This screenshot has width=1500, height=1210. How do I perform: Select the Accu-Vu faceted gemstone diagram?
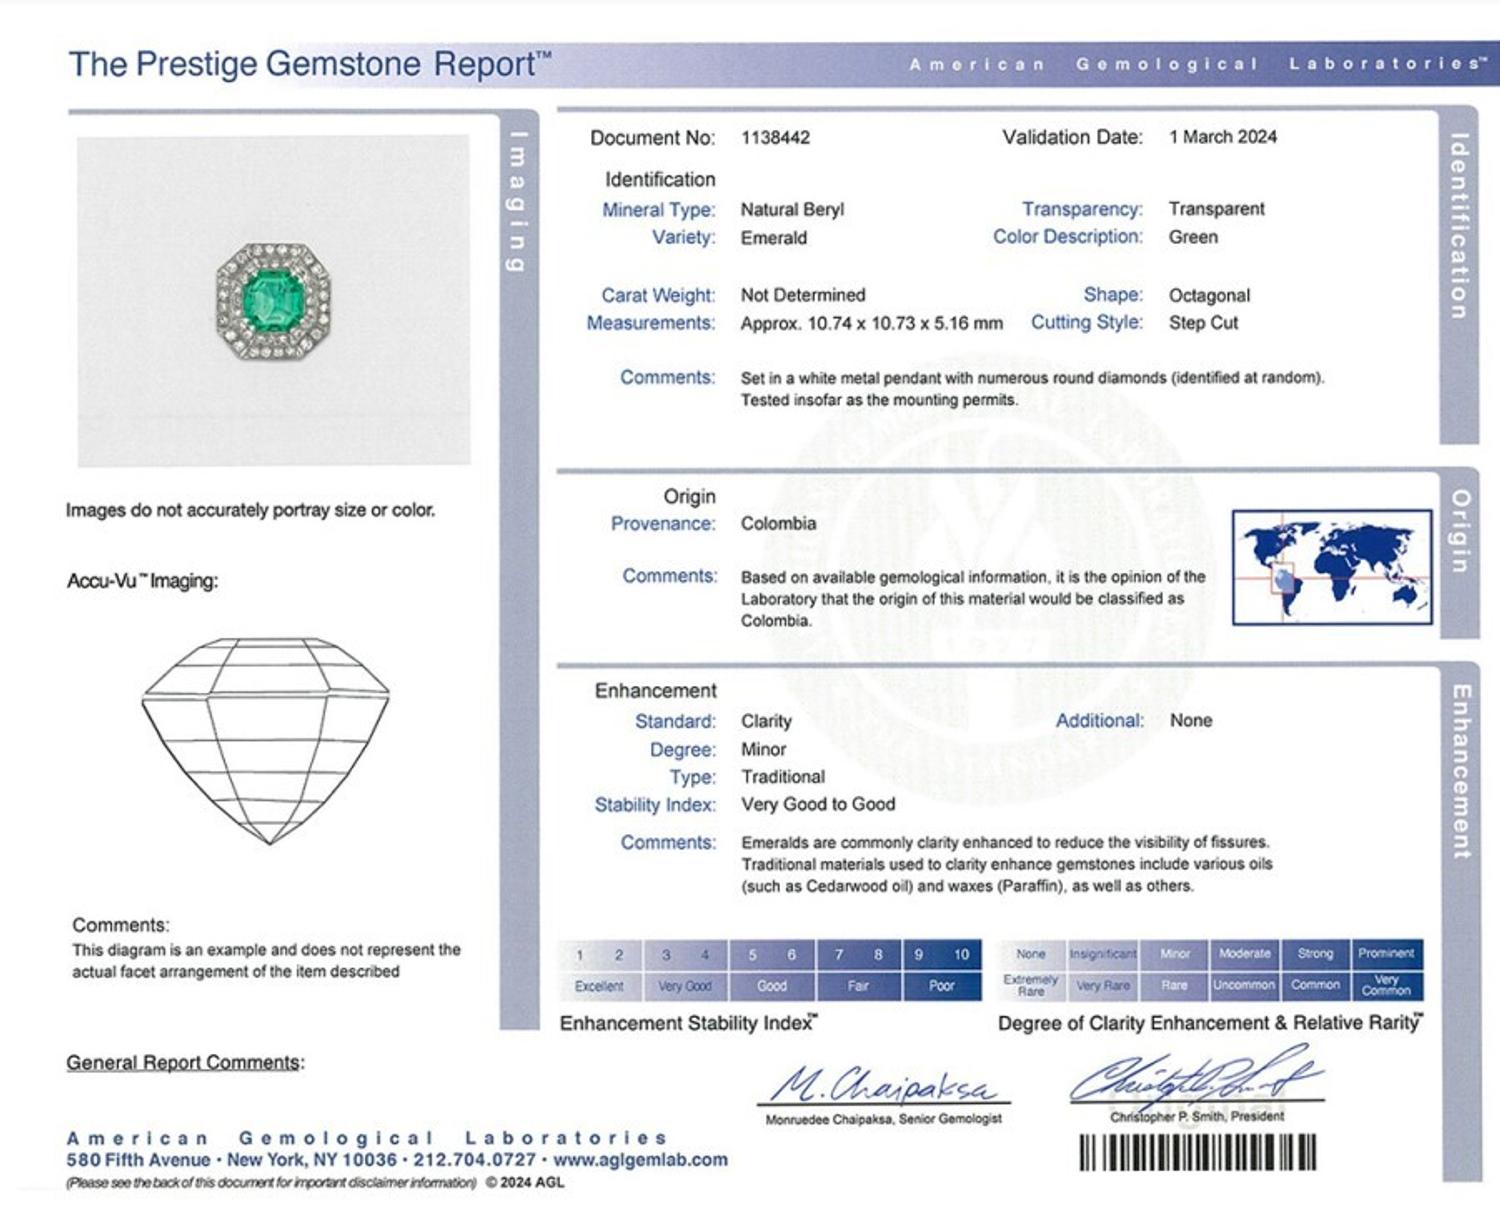pos(266,741)
